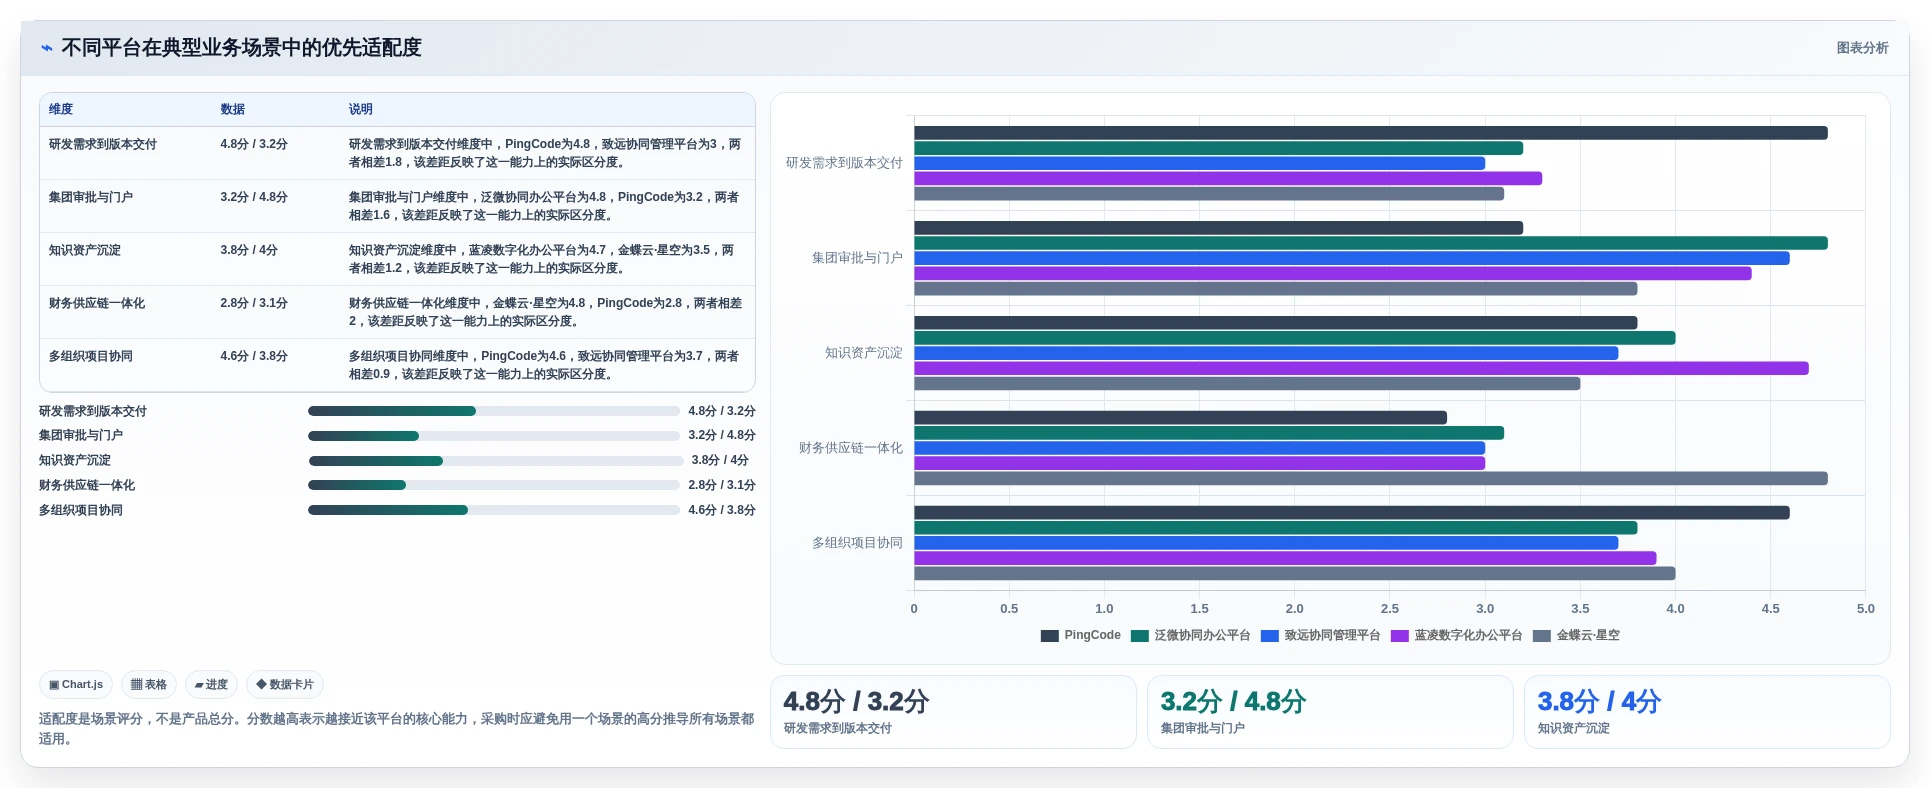Screen dimensions: 1930x788
Task: Click 集团审批与门户 label in progress list
Action: pyautogui.click(x=81, y=436)
